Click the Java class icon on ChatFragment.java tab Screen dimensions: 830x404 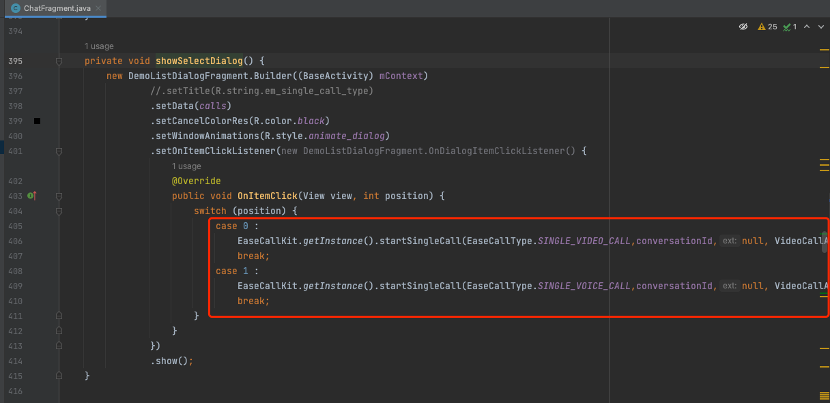(x=16, y=8)
